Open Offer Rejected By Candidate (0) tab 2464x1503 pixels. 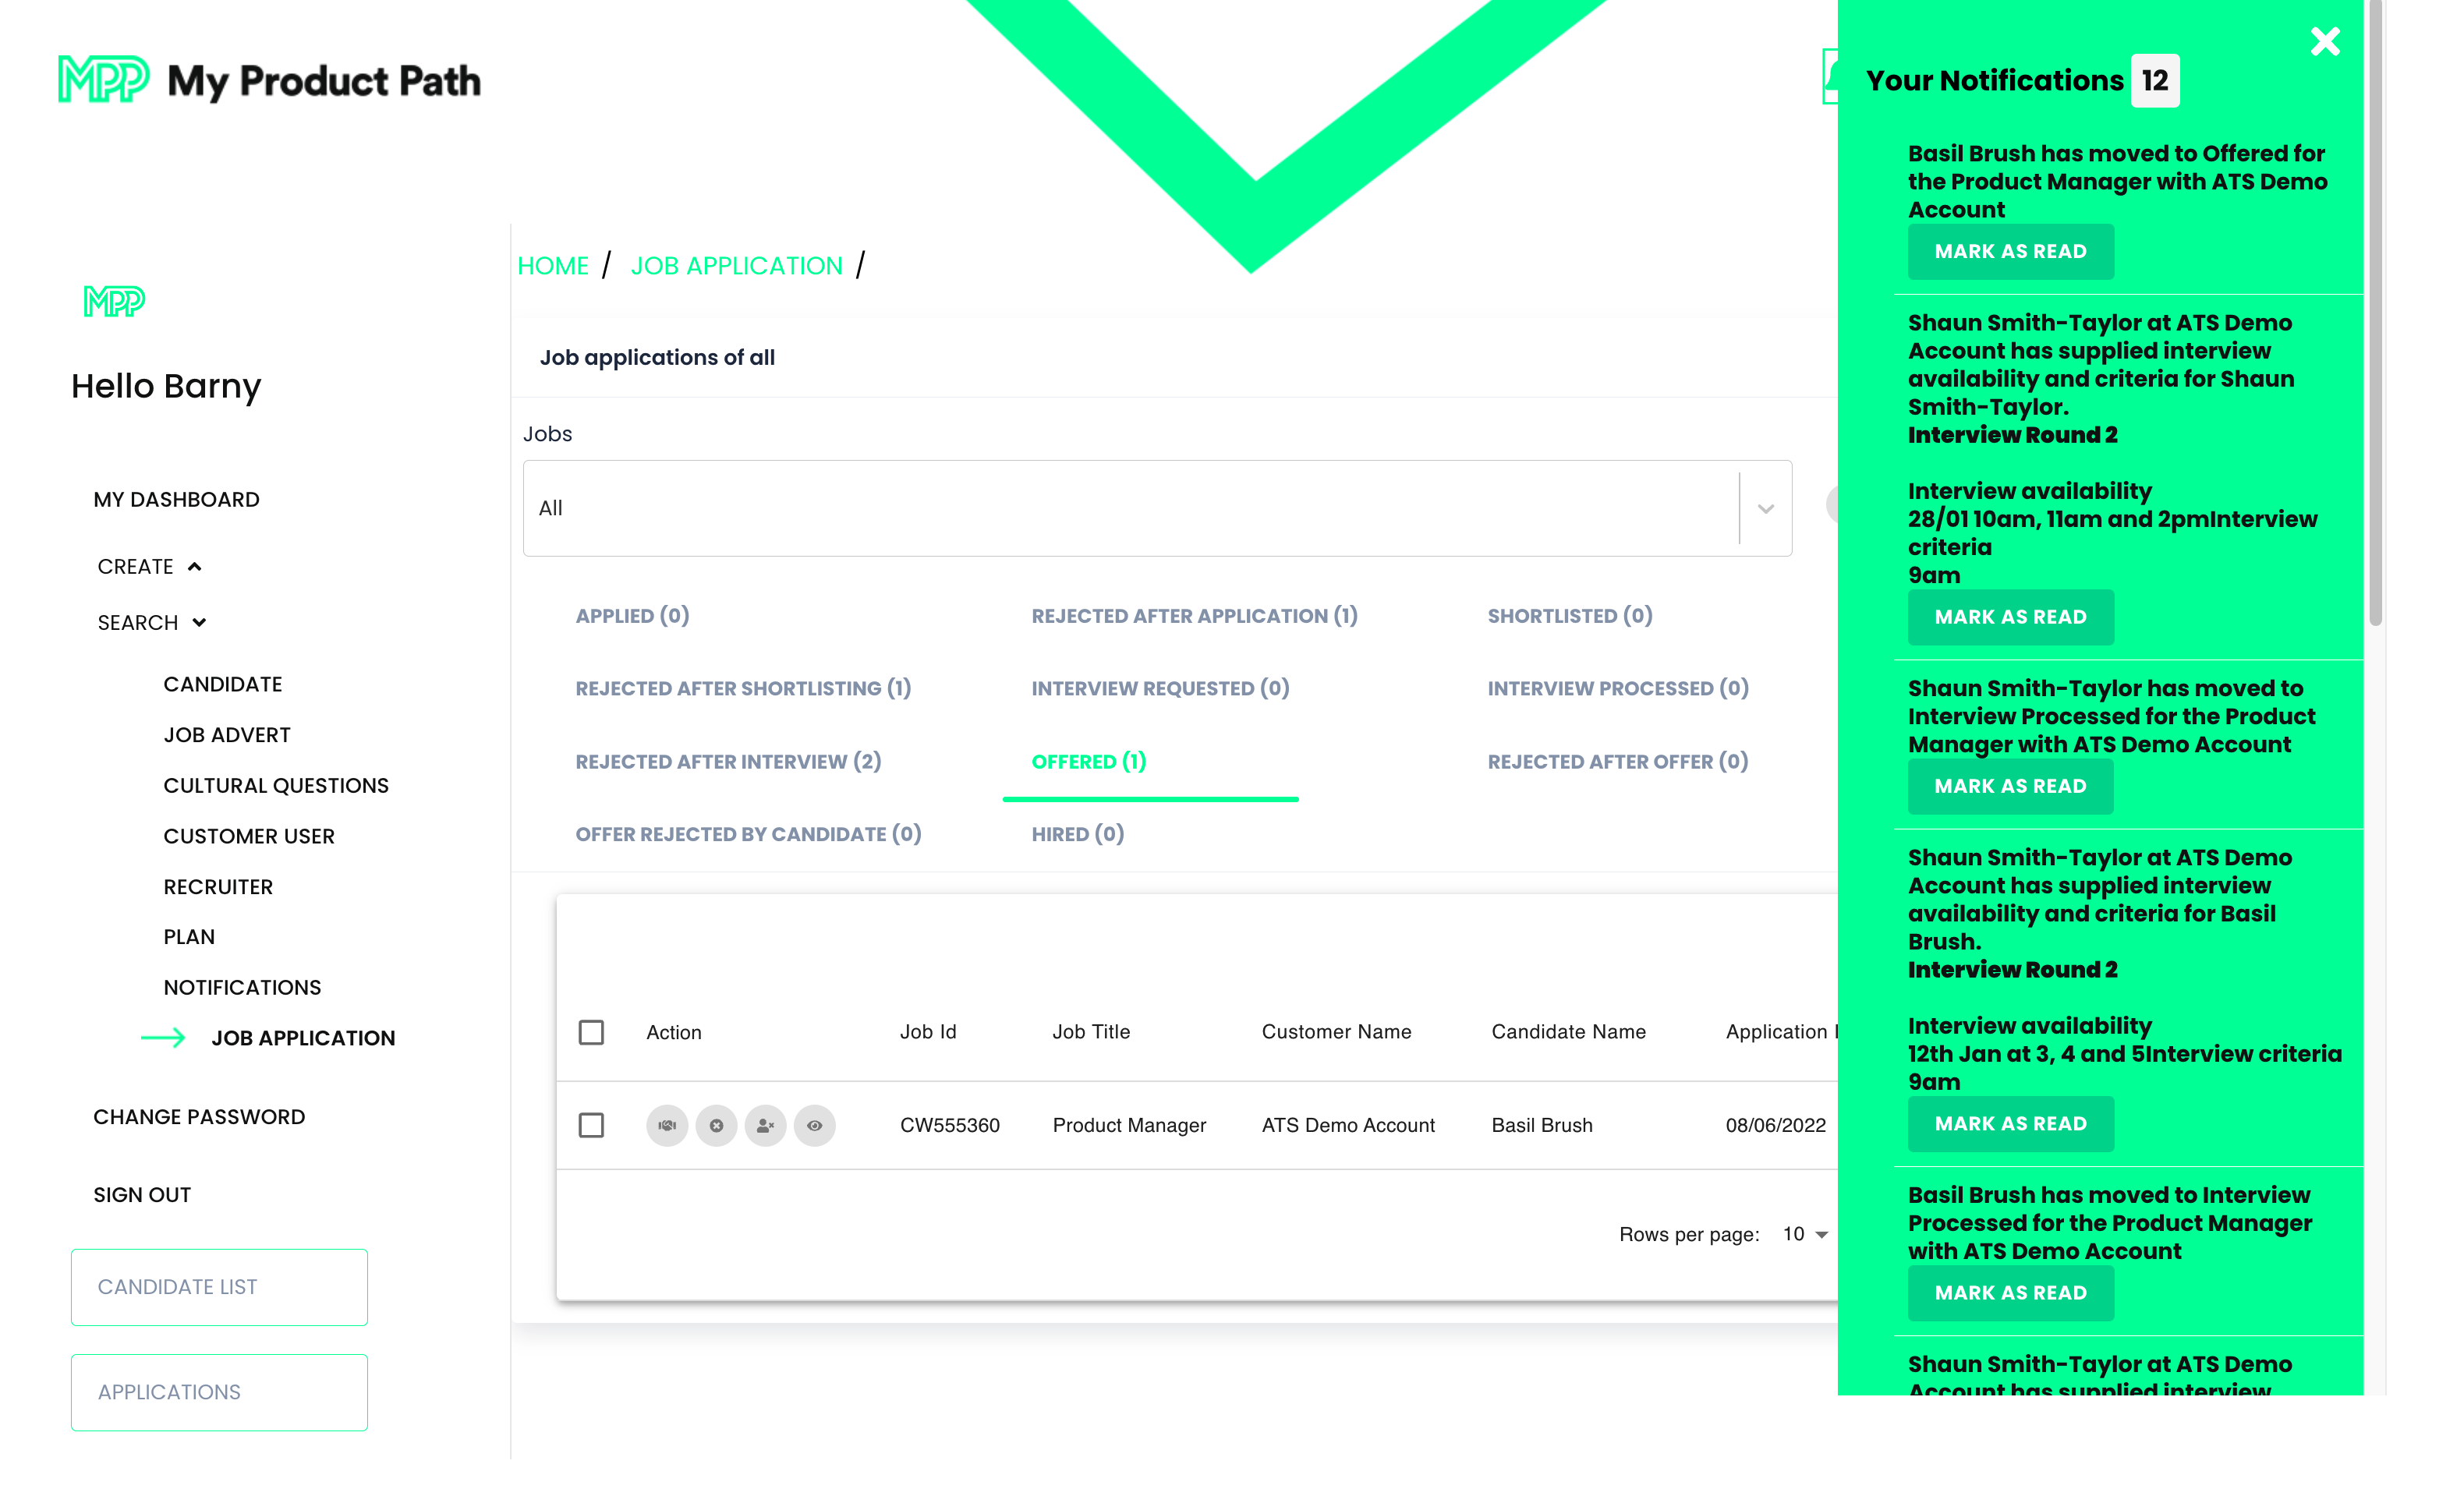[748, 834]
